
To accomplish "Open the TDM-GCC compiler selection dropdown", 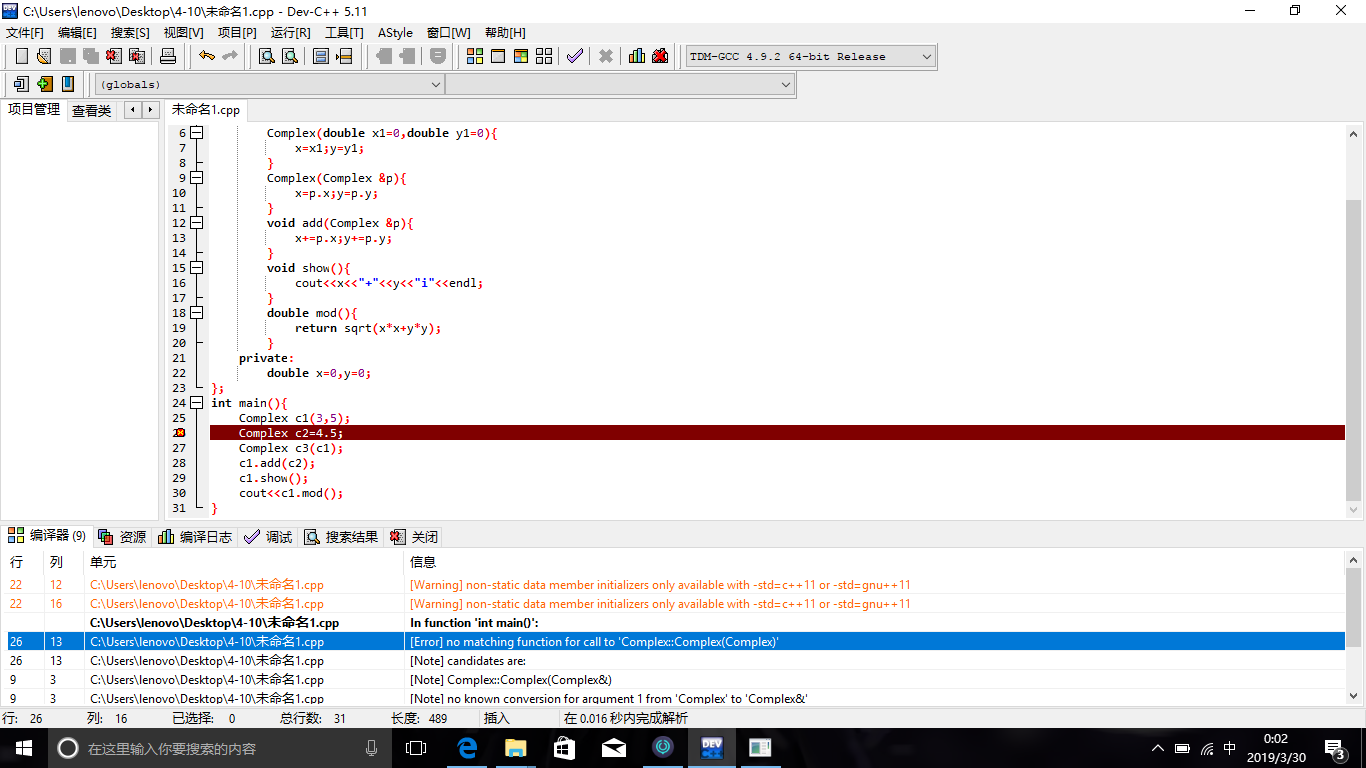I will pos(926,57).
